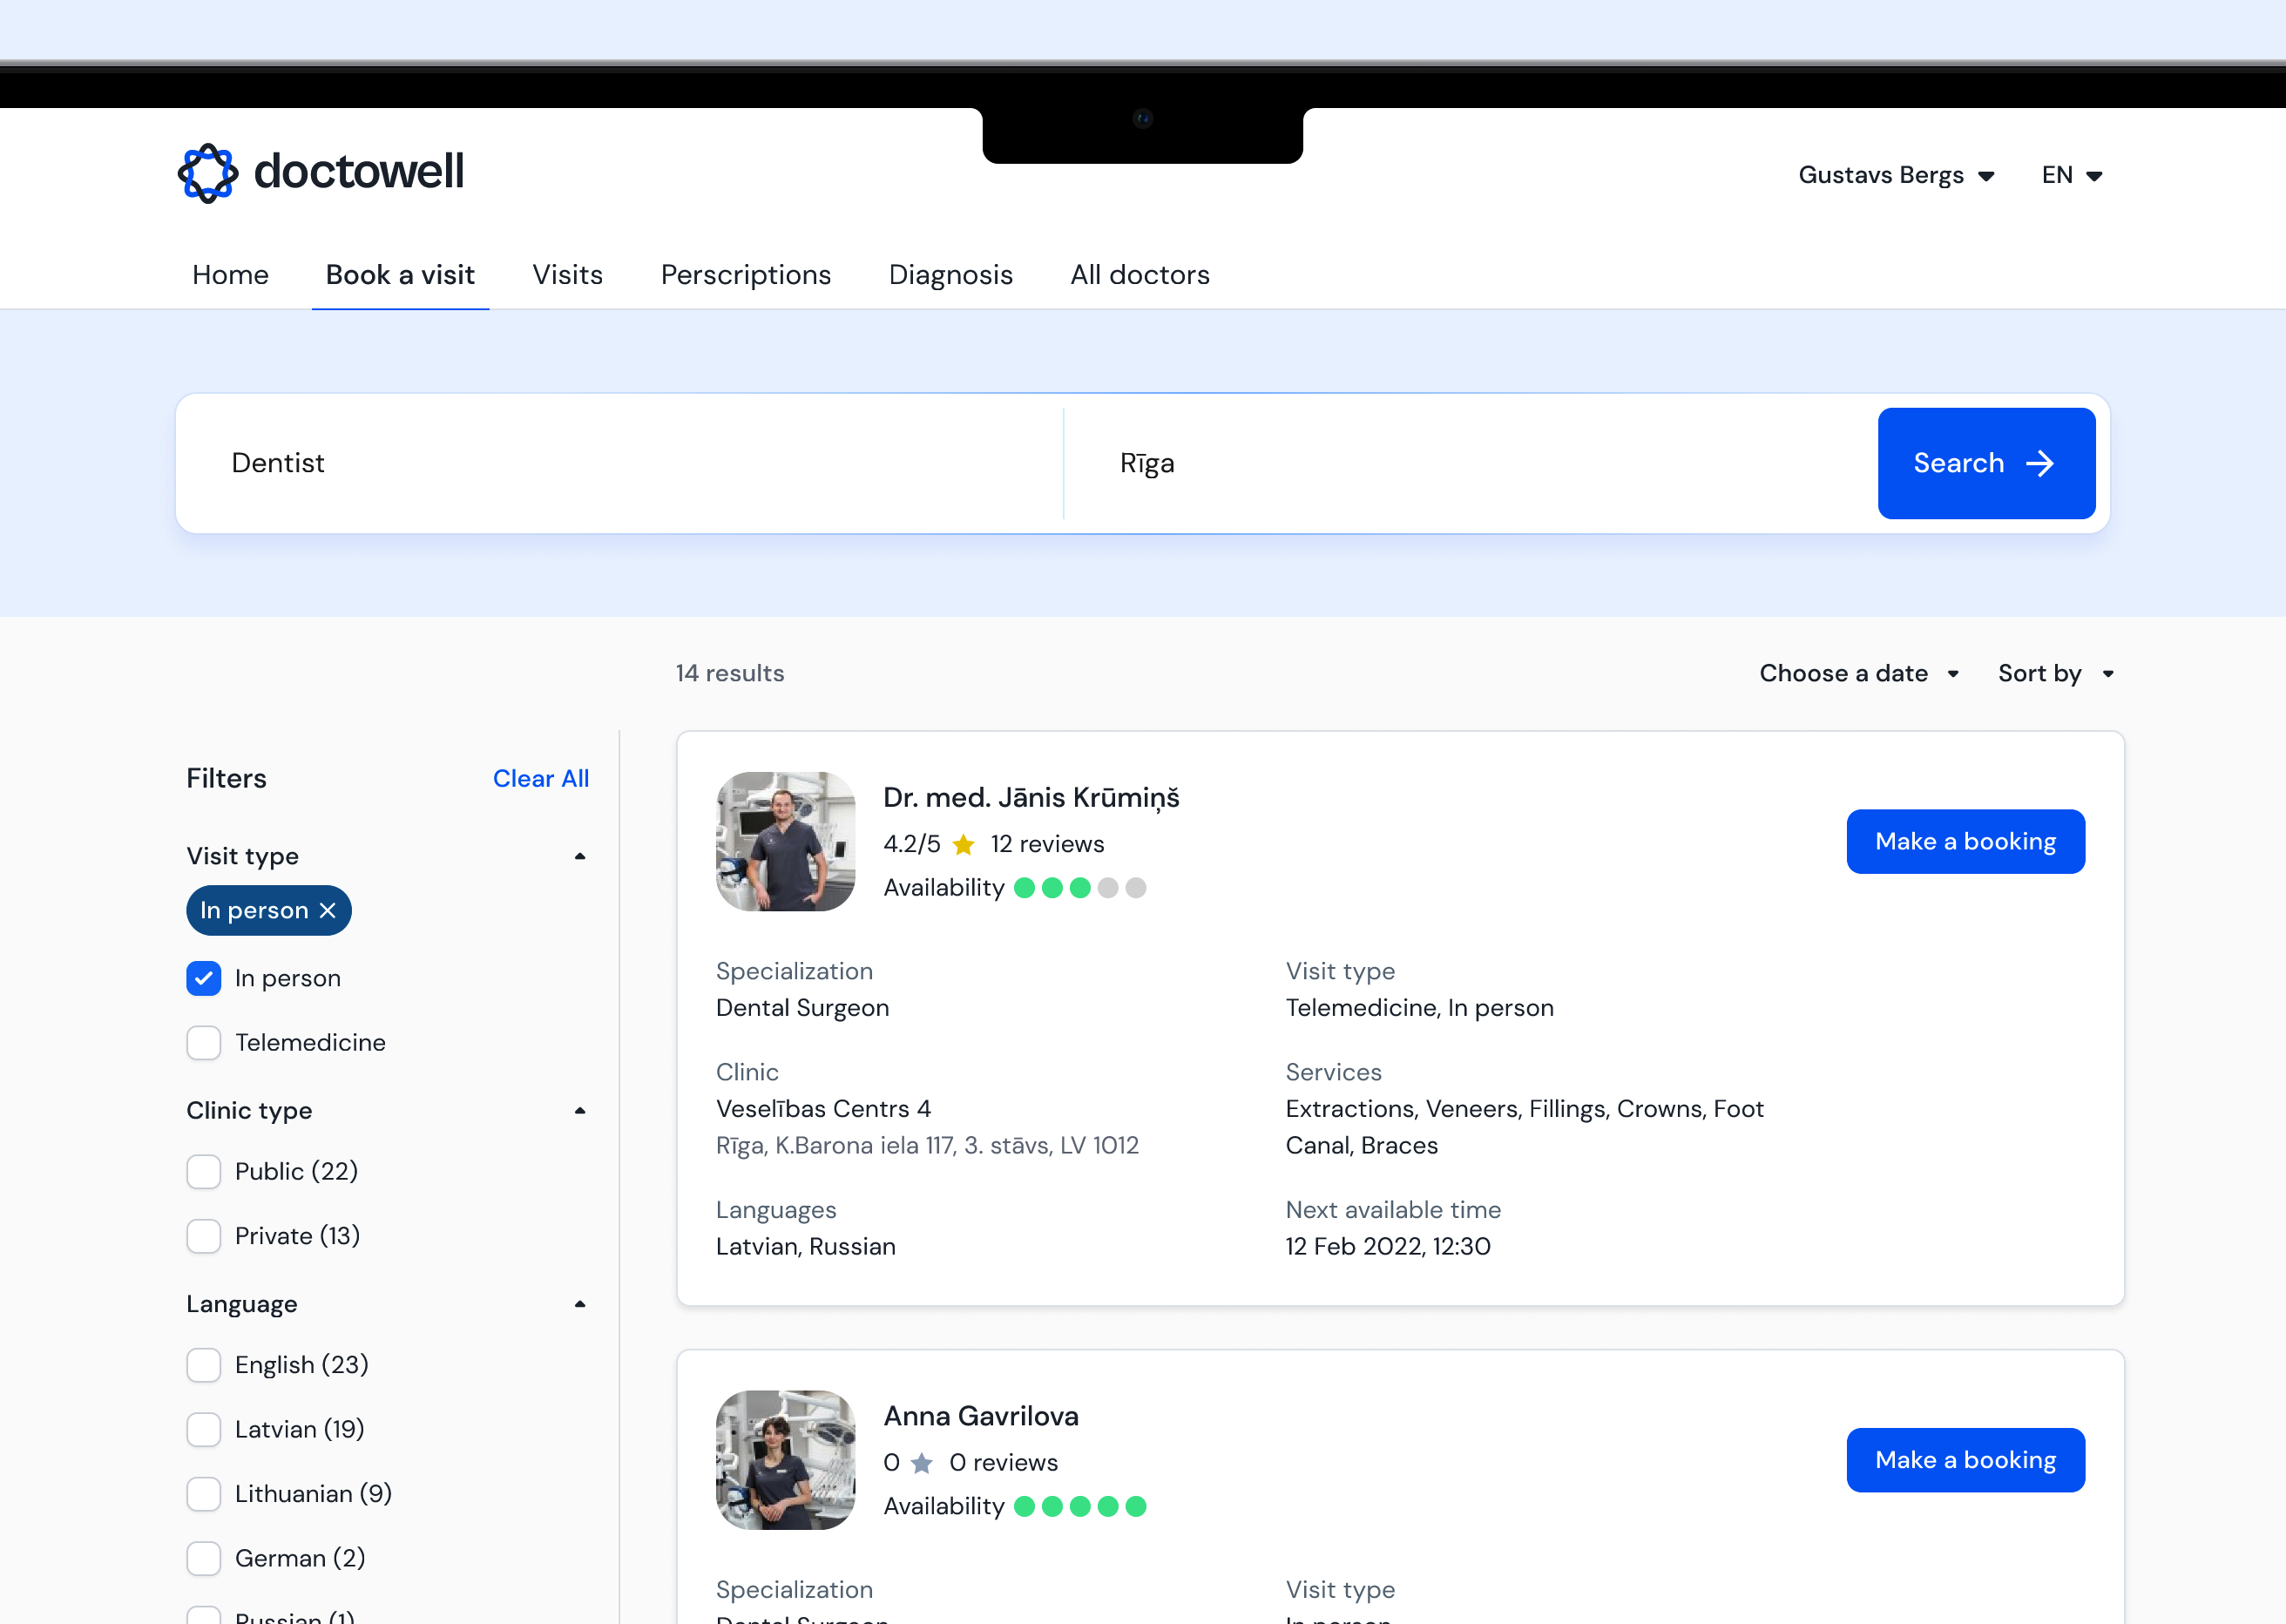Click the Search button
Viewport: 2286px width, 1624px height.
click(x=1986, y=463)
